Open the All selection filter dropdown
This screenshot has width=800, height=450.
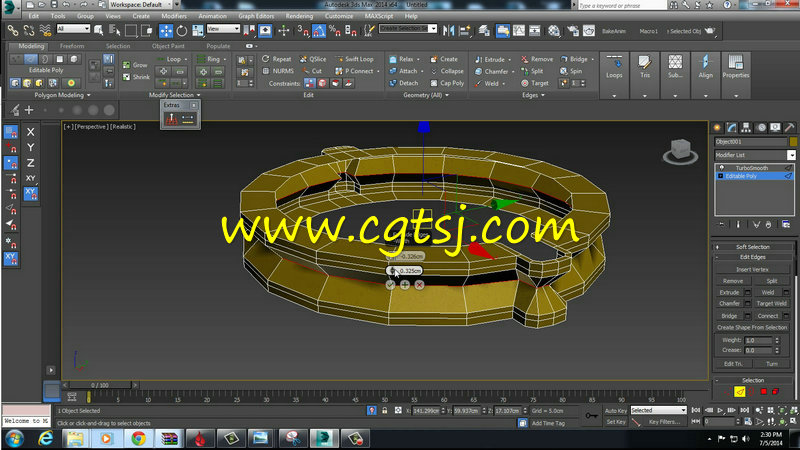(73, 29)
